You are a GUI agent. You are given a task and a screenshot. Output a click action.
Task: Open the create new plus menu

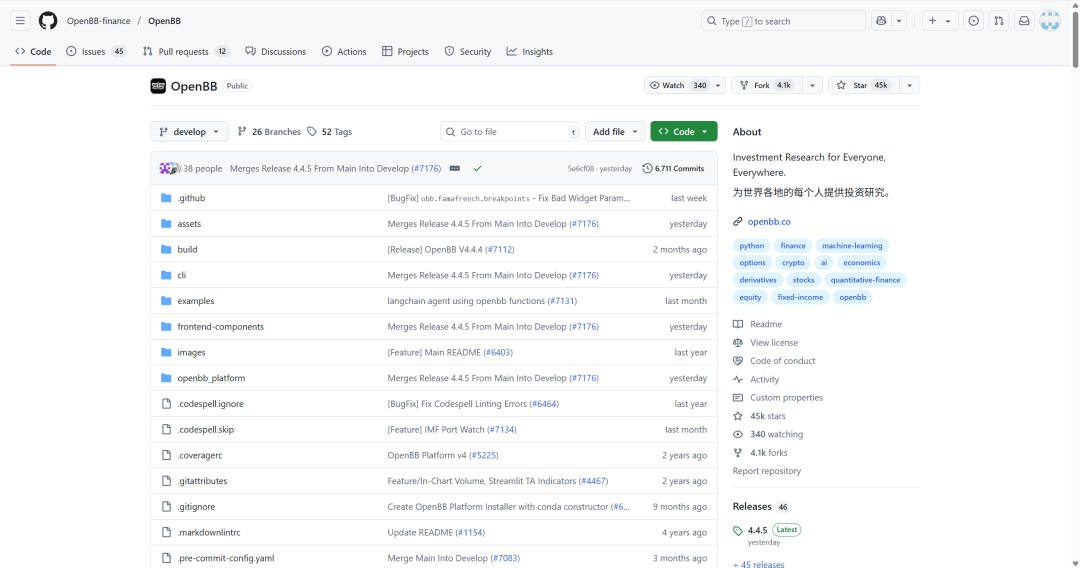[939, 21]
